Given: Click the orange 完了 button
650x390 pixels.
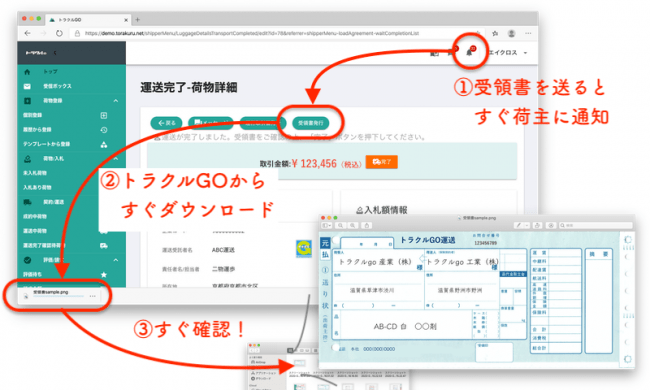Looking at the screenshot, I should pos(381,162).
